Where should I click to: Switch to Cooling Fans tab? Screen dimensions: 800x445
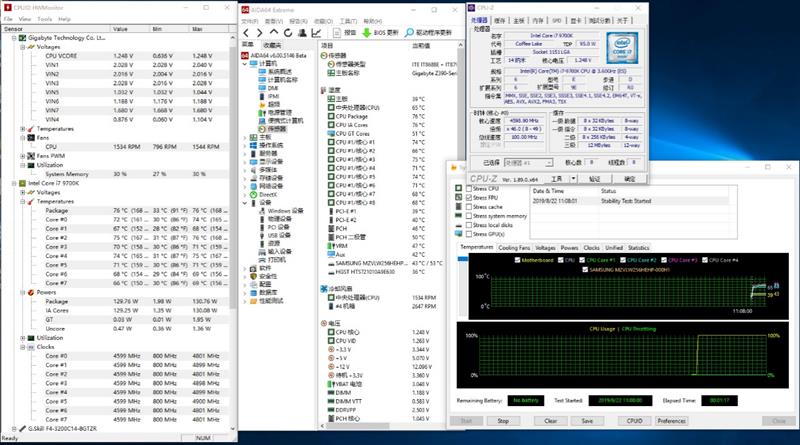(x=514, y=248)
